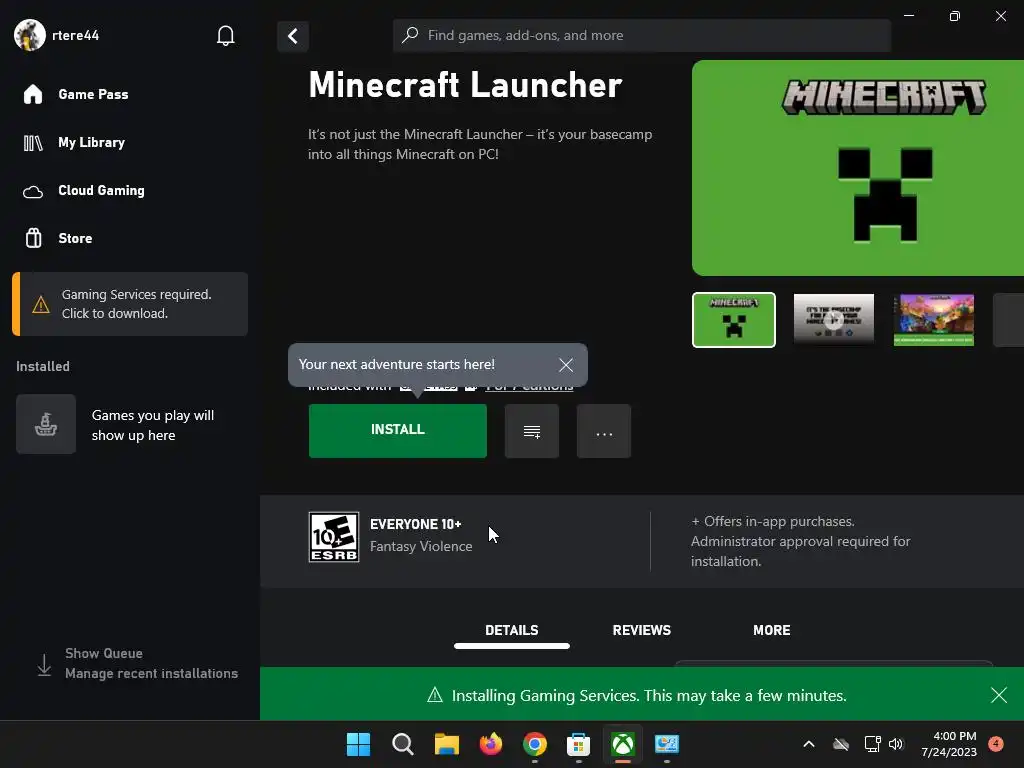The width and height of the screenshot is (1024, 768).
Task: Open taskbar Search
Action: (402, 744)
